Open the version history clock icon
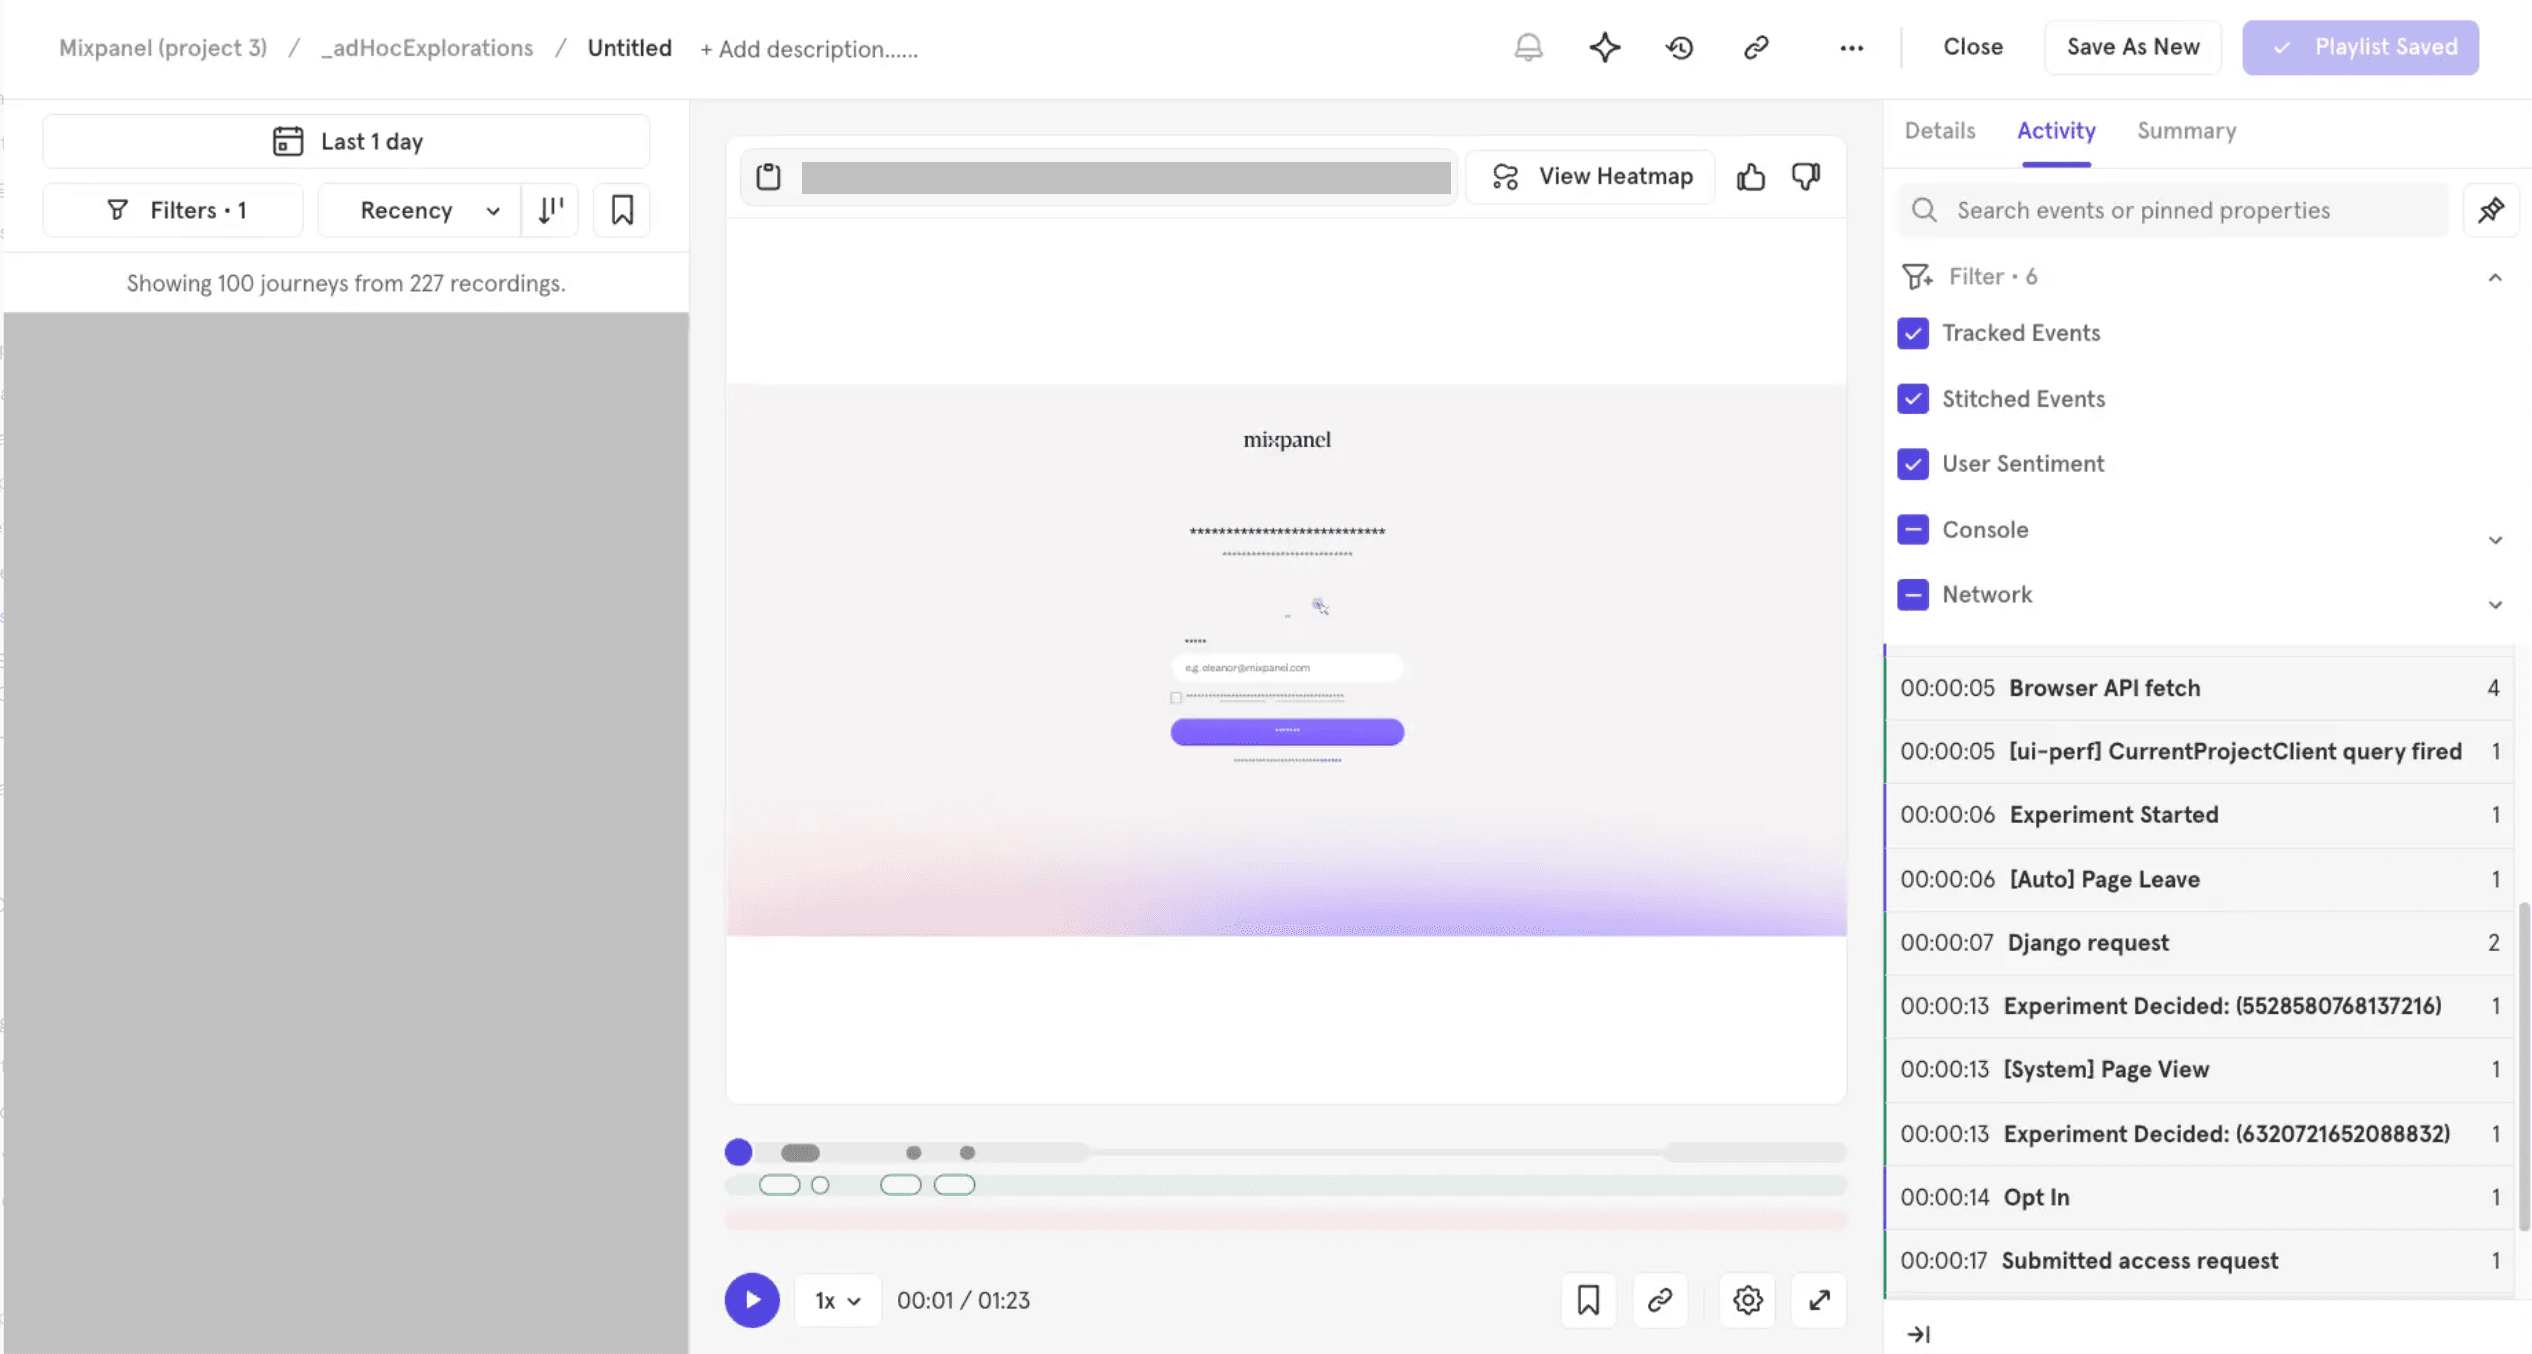 coord(1680,47)
